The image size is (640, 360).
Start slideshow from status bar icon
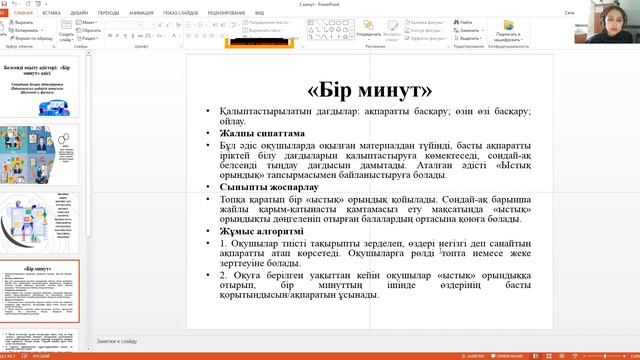pos(575,356)
